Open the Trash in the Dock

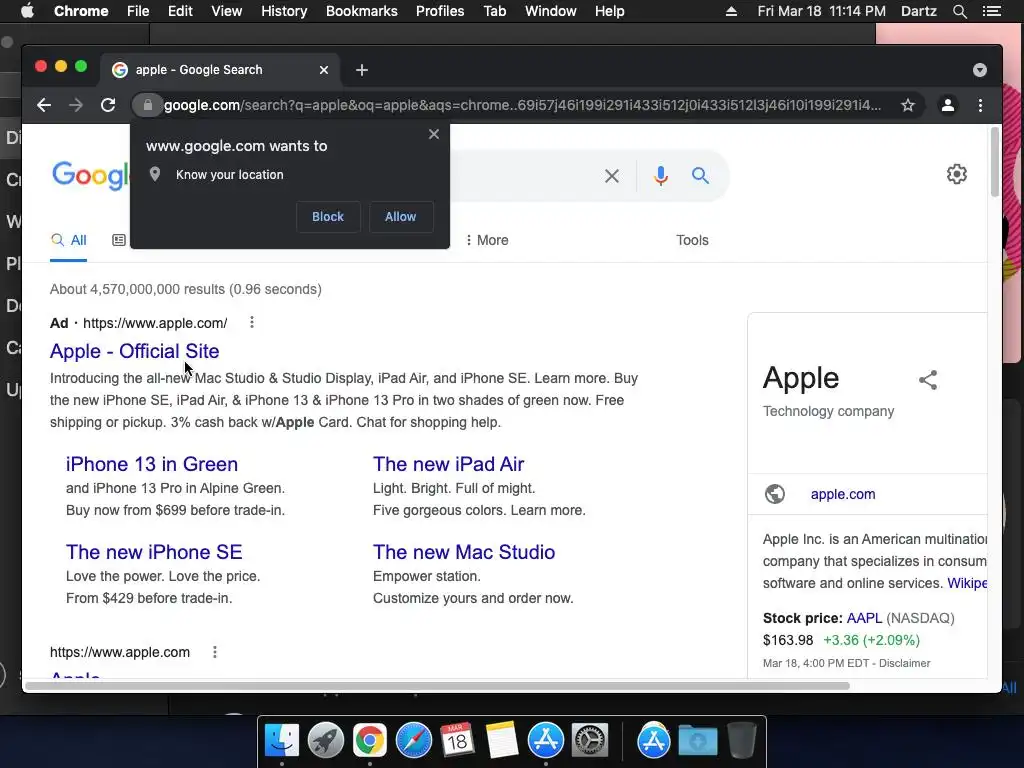(x=742, y=741)
